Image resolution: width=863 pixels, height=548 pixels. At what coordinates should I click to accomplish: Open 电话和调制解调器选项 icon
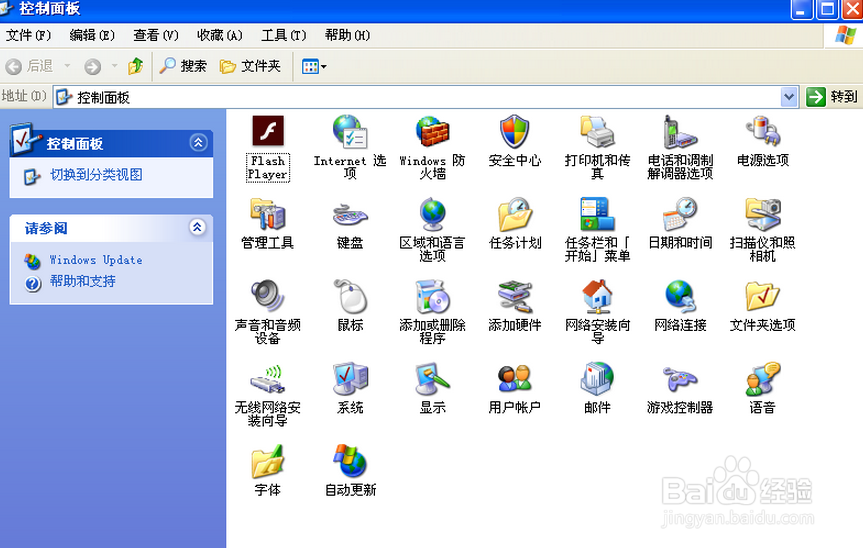680,131
